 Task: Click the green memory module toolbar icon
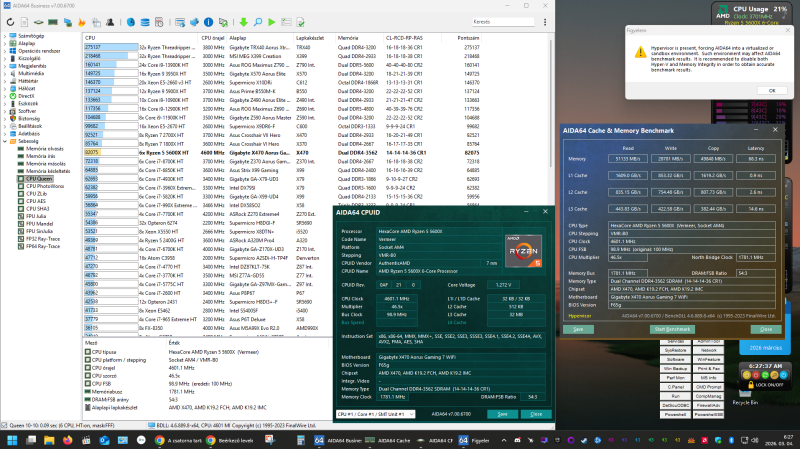(x=53, y=22)
